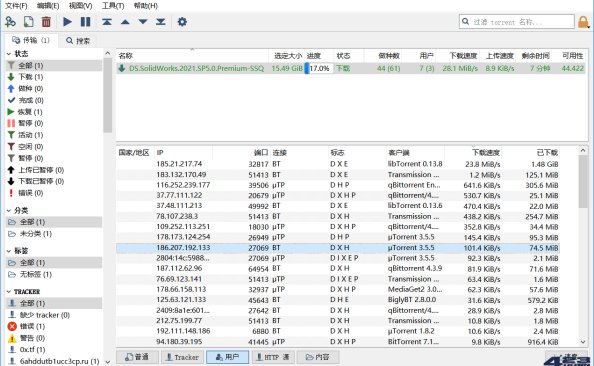This screenshot has height=366, width=594.
Task: Sort torrents by 选定大小 column header
Action: point(286,56)
